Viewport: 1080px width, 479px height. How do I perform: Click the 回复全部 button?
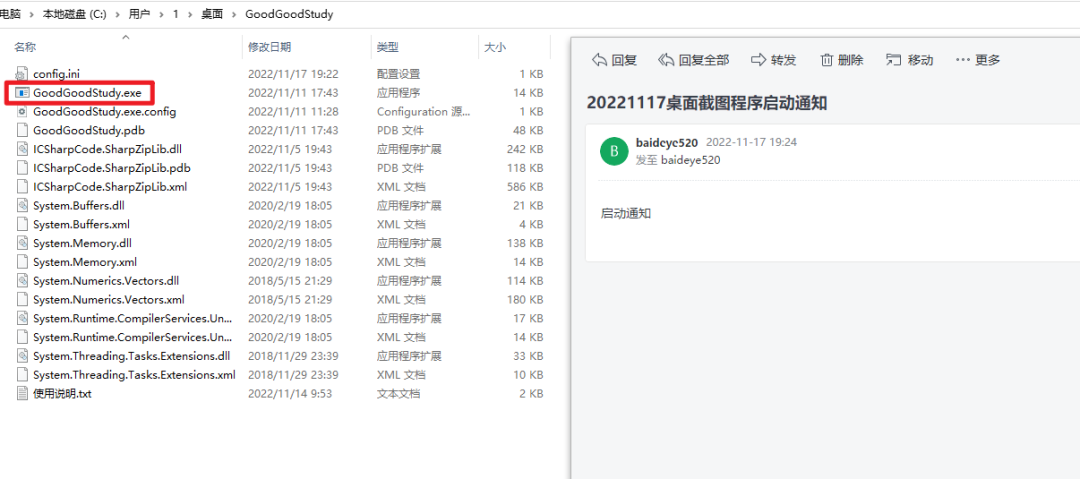click(x=694, y=60)
